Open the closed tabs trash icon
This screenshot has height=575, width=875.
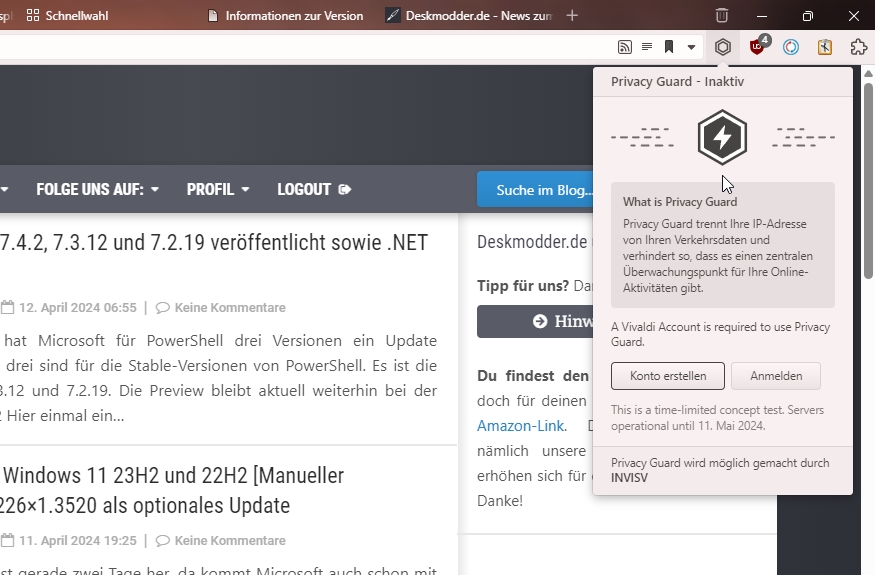point(722,16)
